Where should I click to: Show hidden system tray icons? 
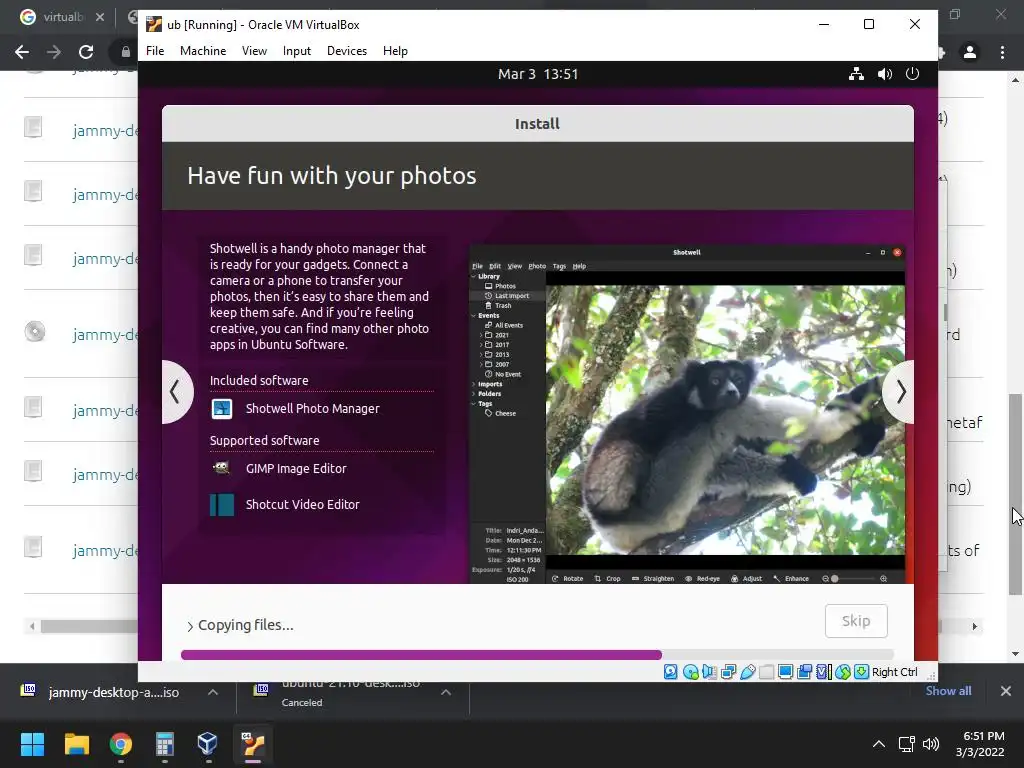tap(879, 744)
